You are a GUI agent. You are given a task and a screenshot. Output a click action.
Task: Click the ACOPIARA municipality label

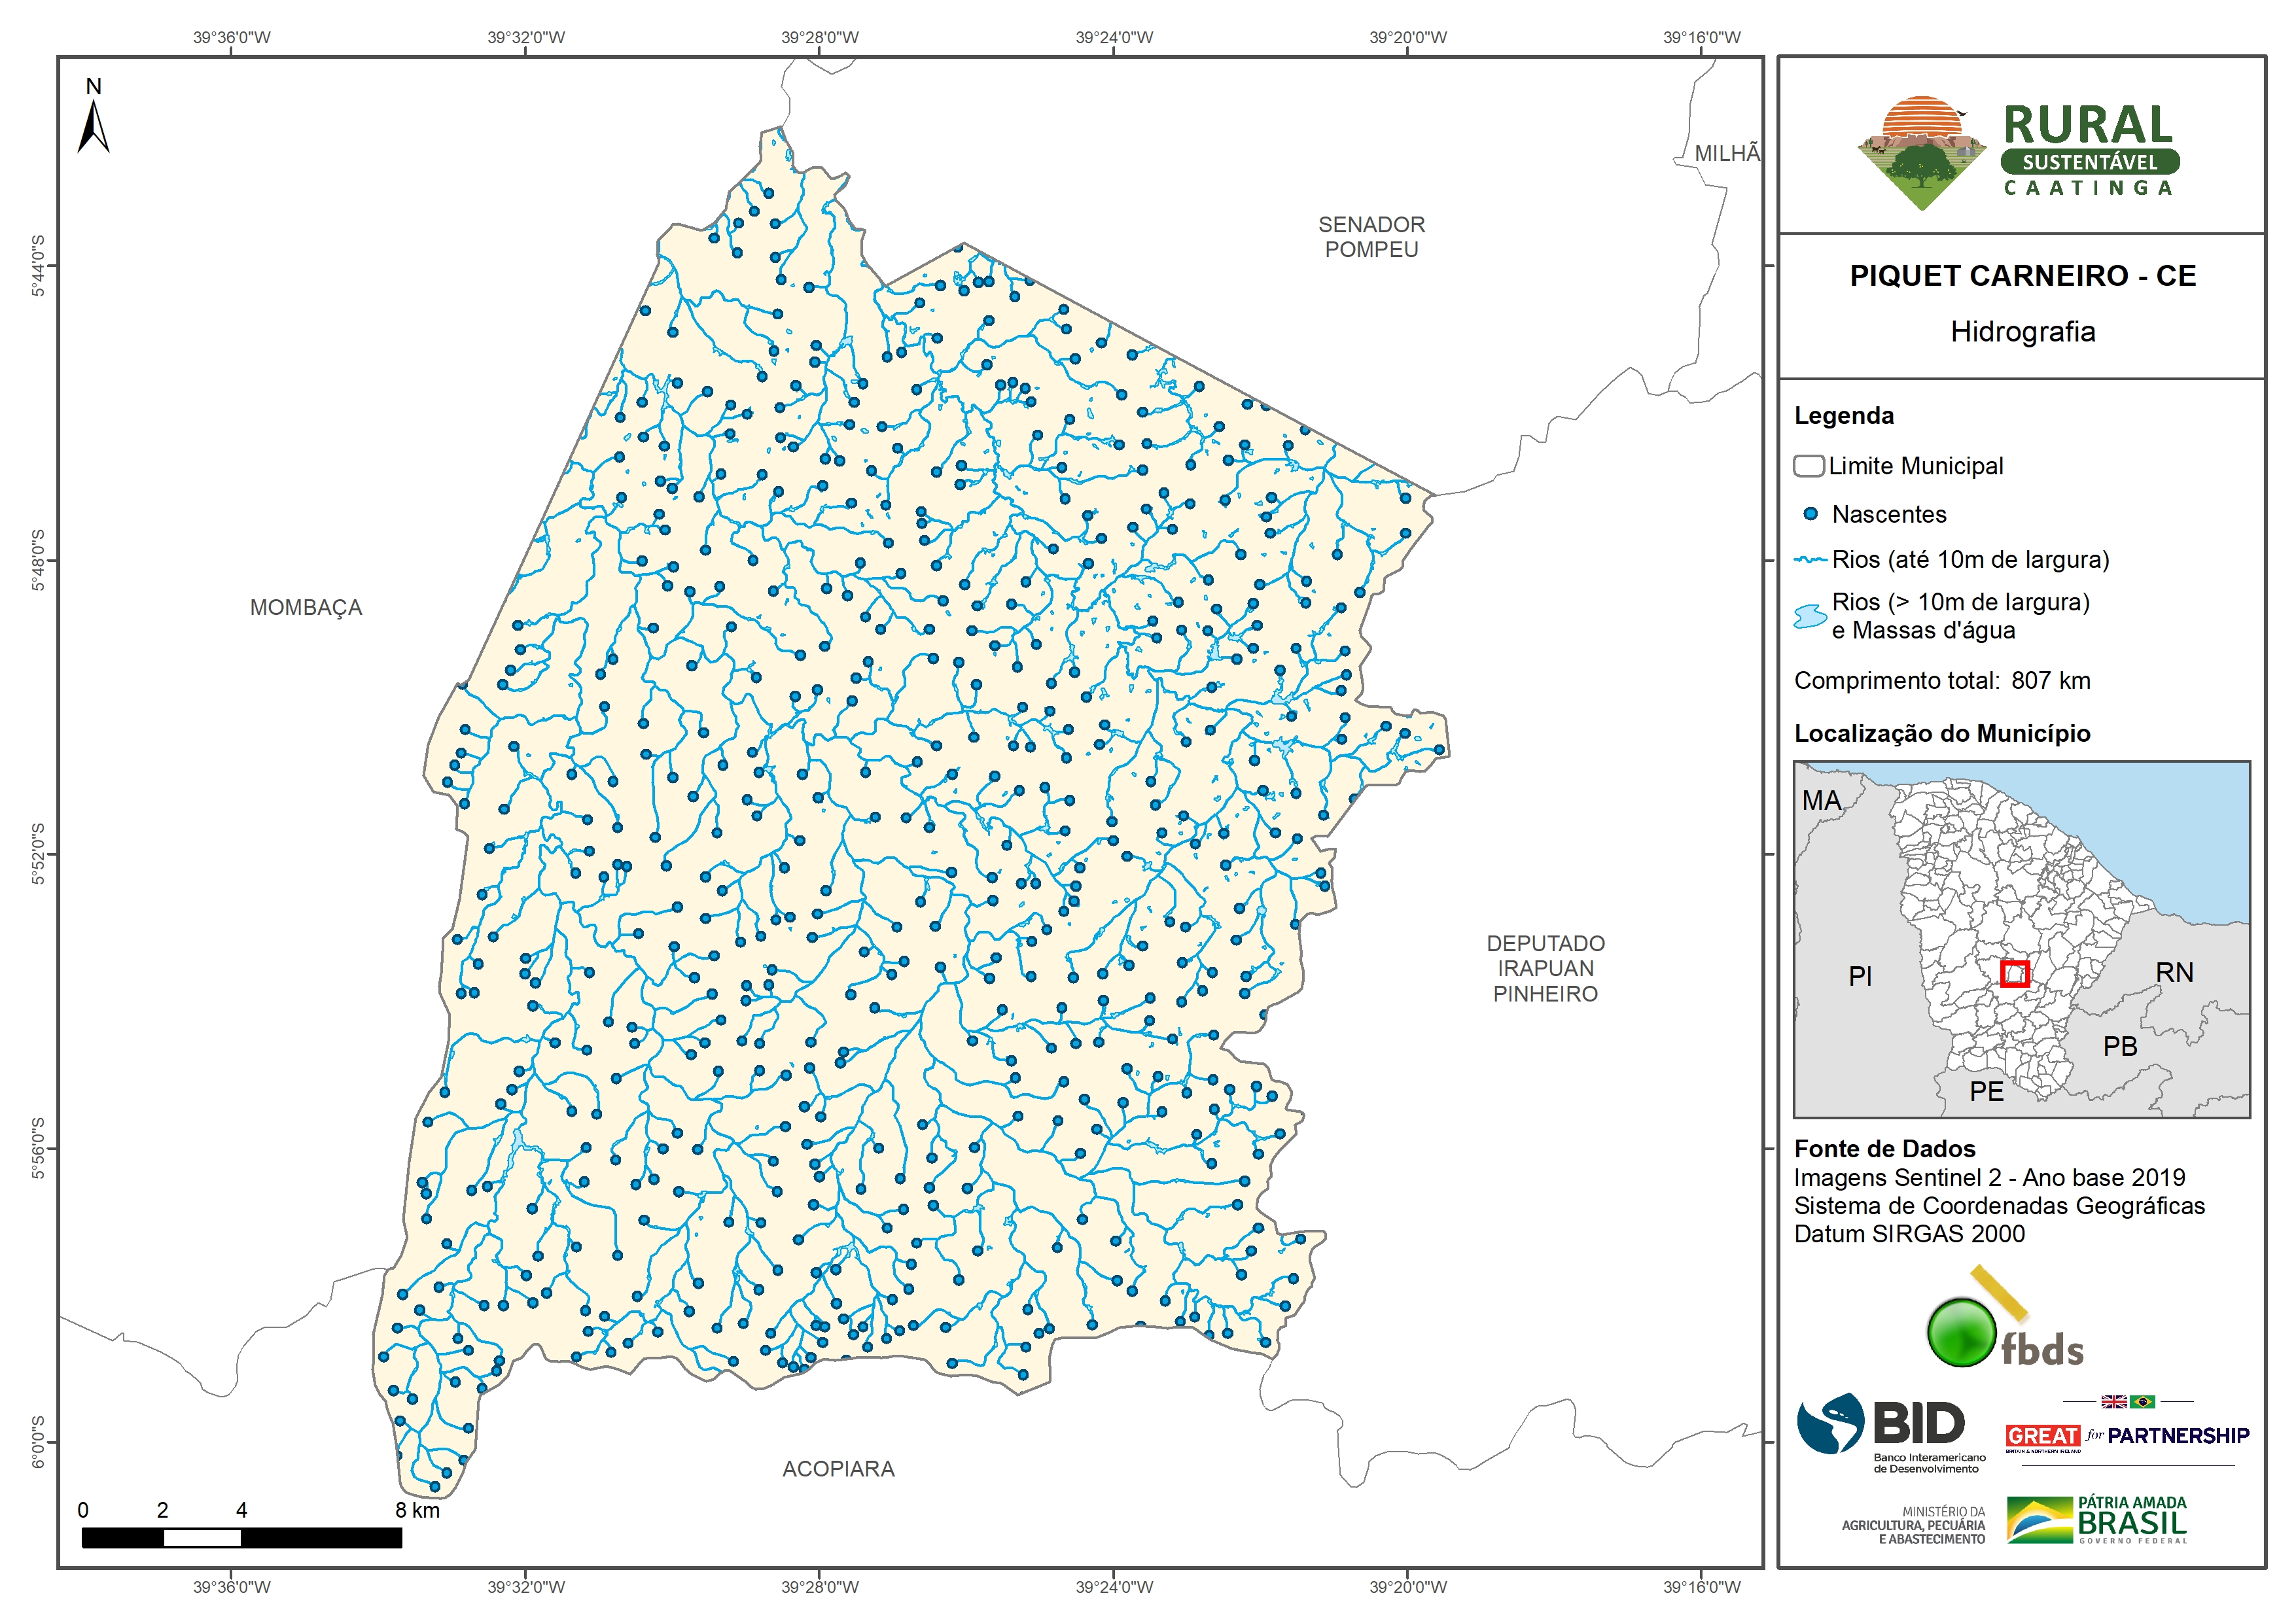coord(838,1469)
